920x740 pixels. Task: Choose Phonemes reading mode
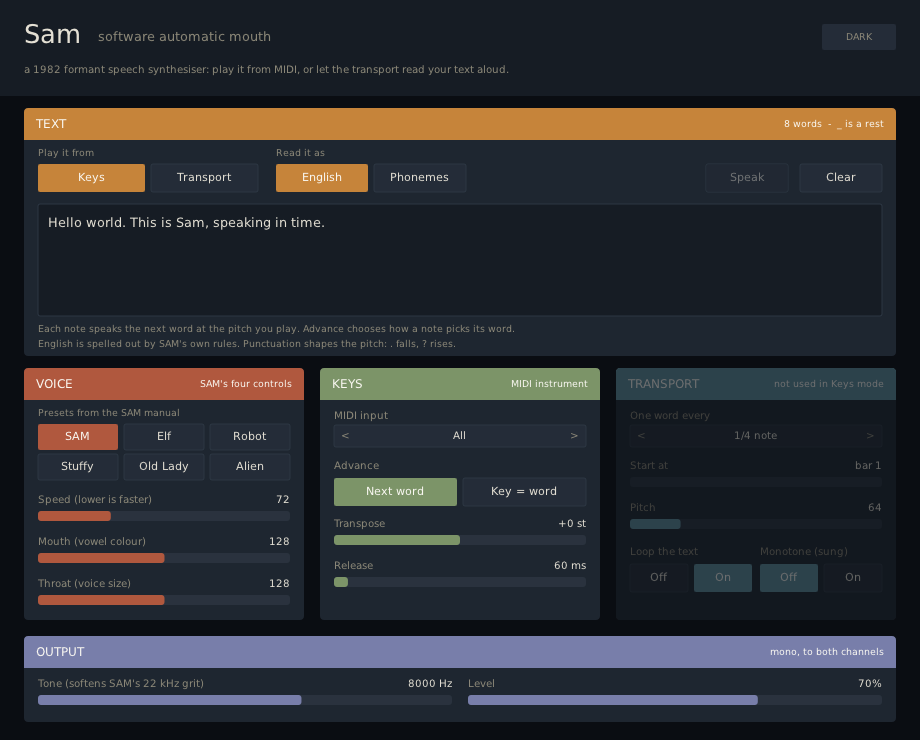coord(420,177)
